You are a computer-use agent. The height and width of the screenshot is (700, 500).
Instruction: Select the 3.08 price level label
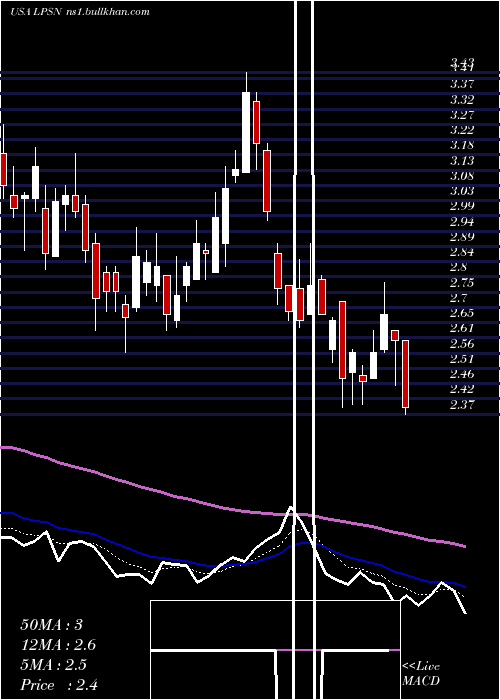(462, 175)
